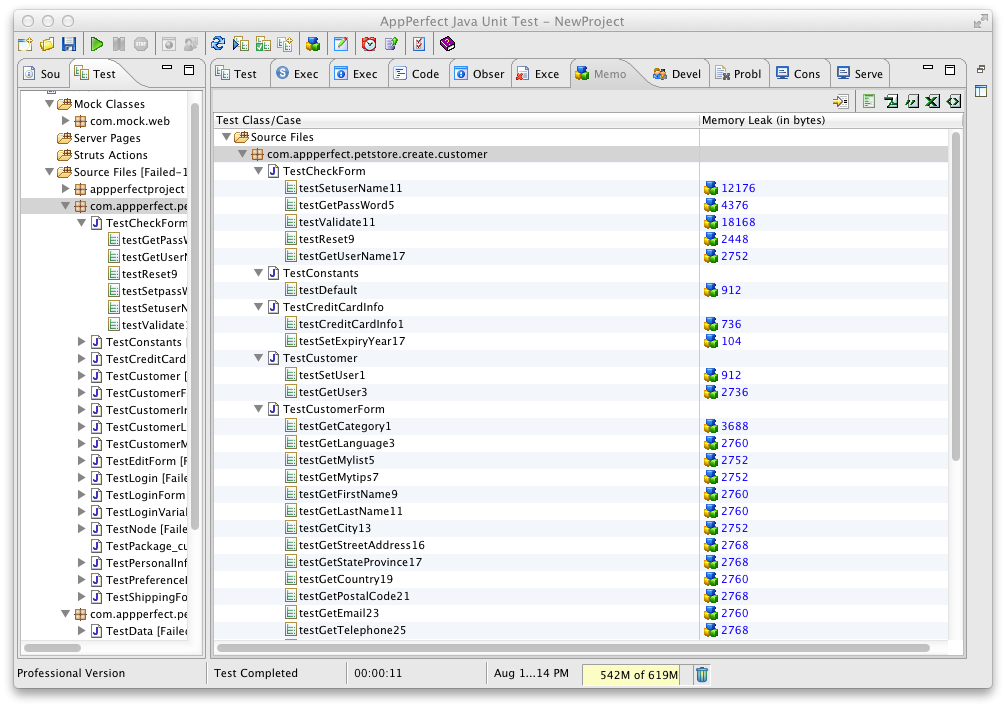This screenshot has width=1006, height=708.
Task: Select testGetPassWord5 row in memory table
Action: point(581,205)
